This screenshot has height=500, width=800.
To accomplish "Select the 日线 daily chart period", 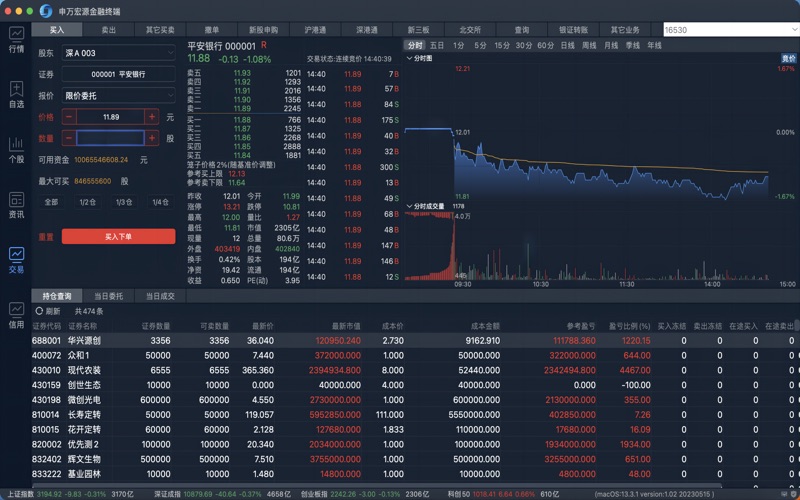I will coord(567,45).
